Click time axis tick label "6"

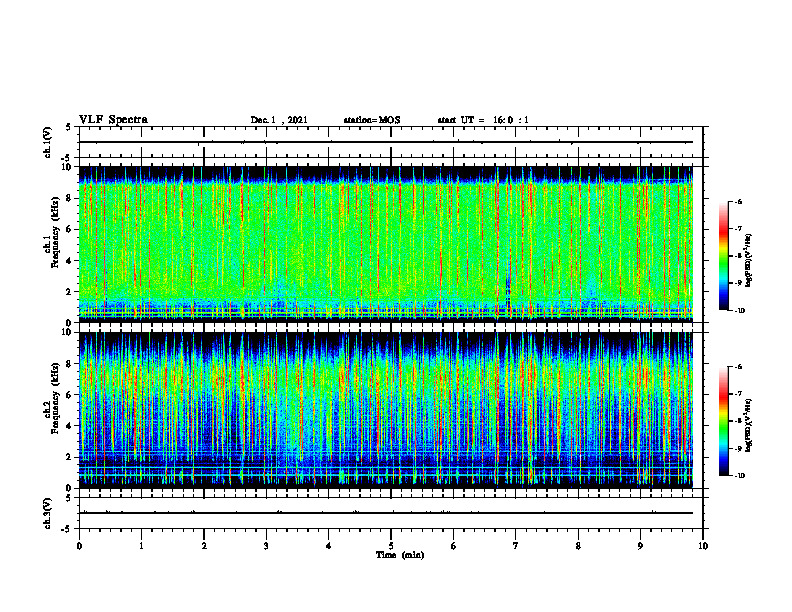[454, 546]
